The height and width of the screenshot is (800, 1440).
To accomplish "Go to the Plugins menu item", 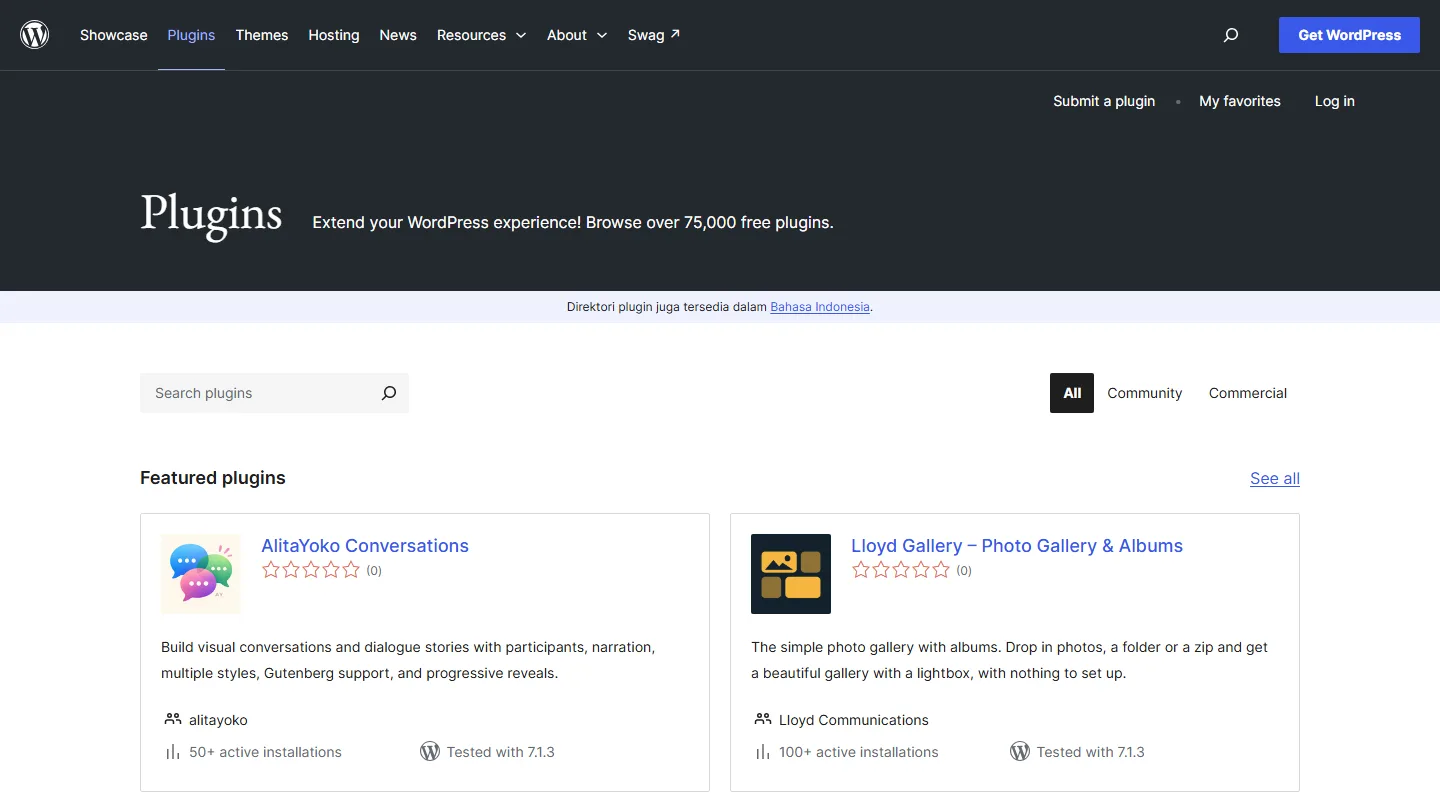I will coord(191,35).
